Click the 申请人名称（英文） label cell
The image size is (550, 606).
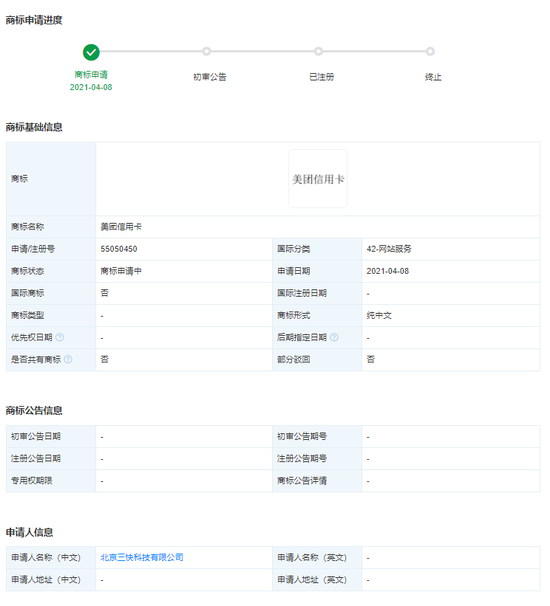pos(317,557)
